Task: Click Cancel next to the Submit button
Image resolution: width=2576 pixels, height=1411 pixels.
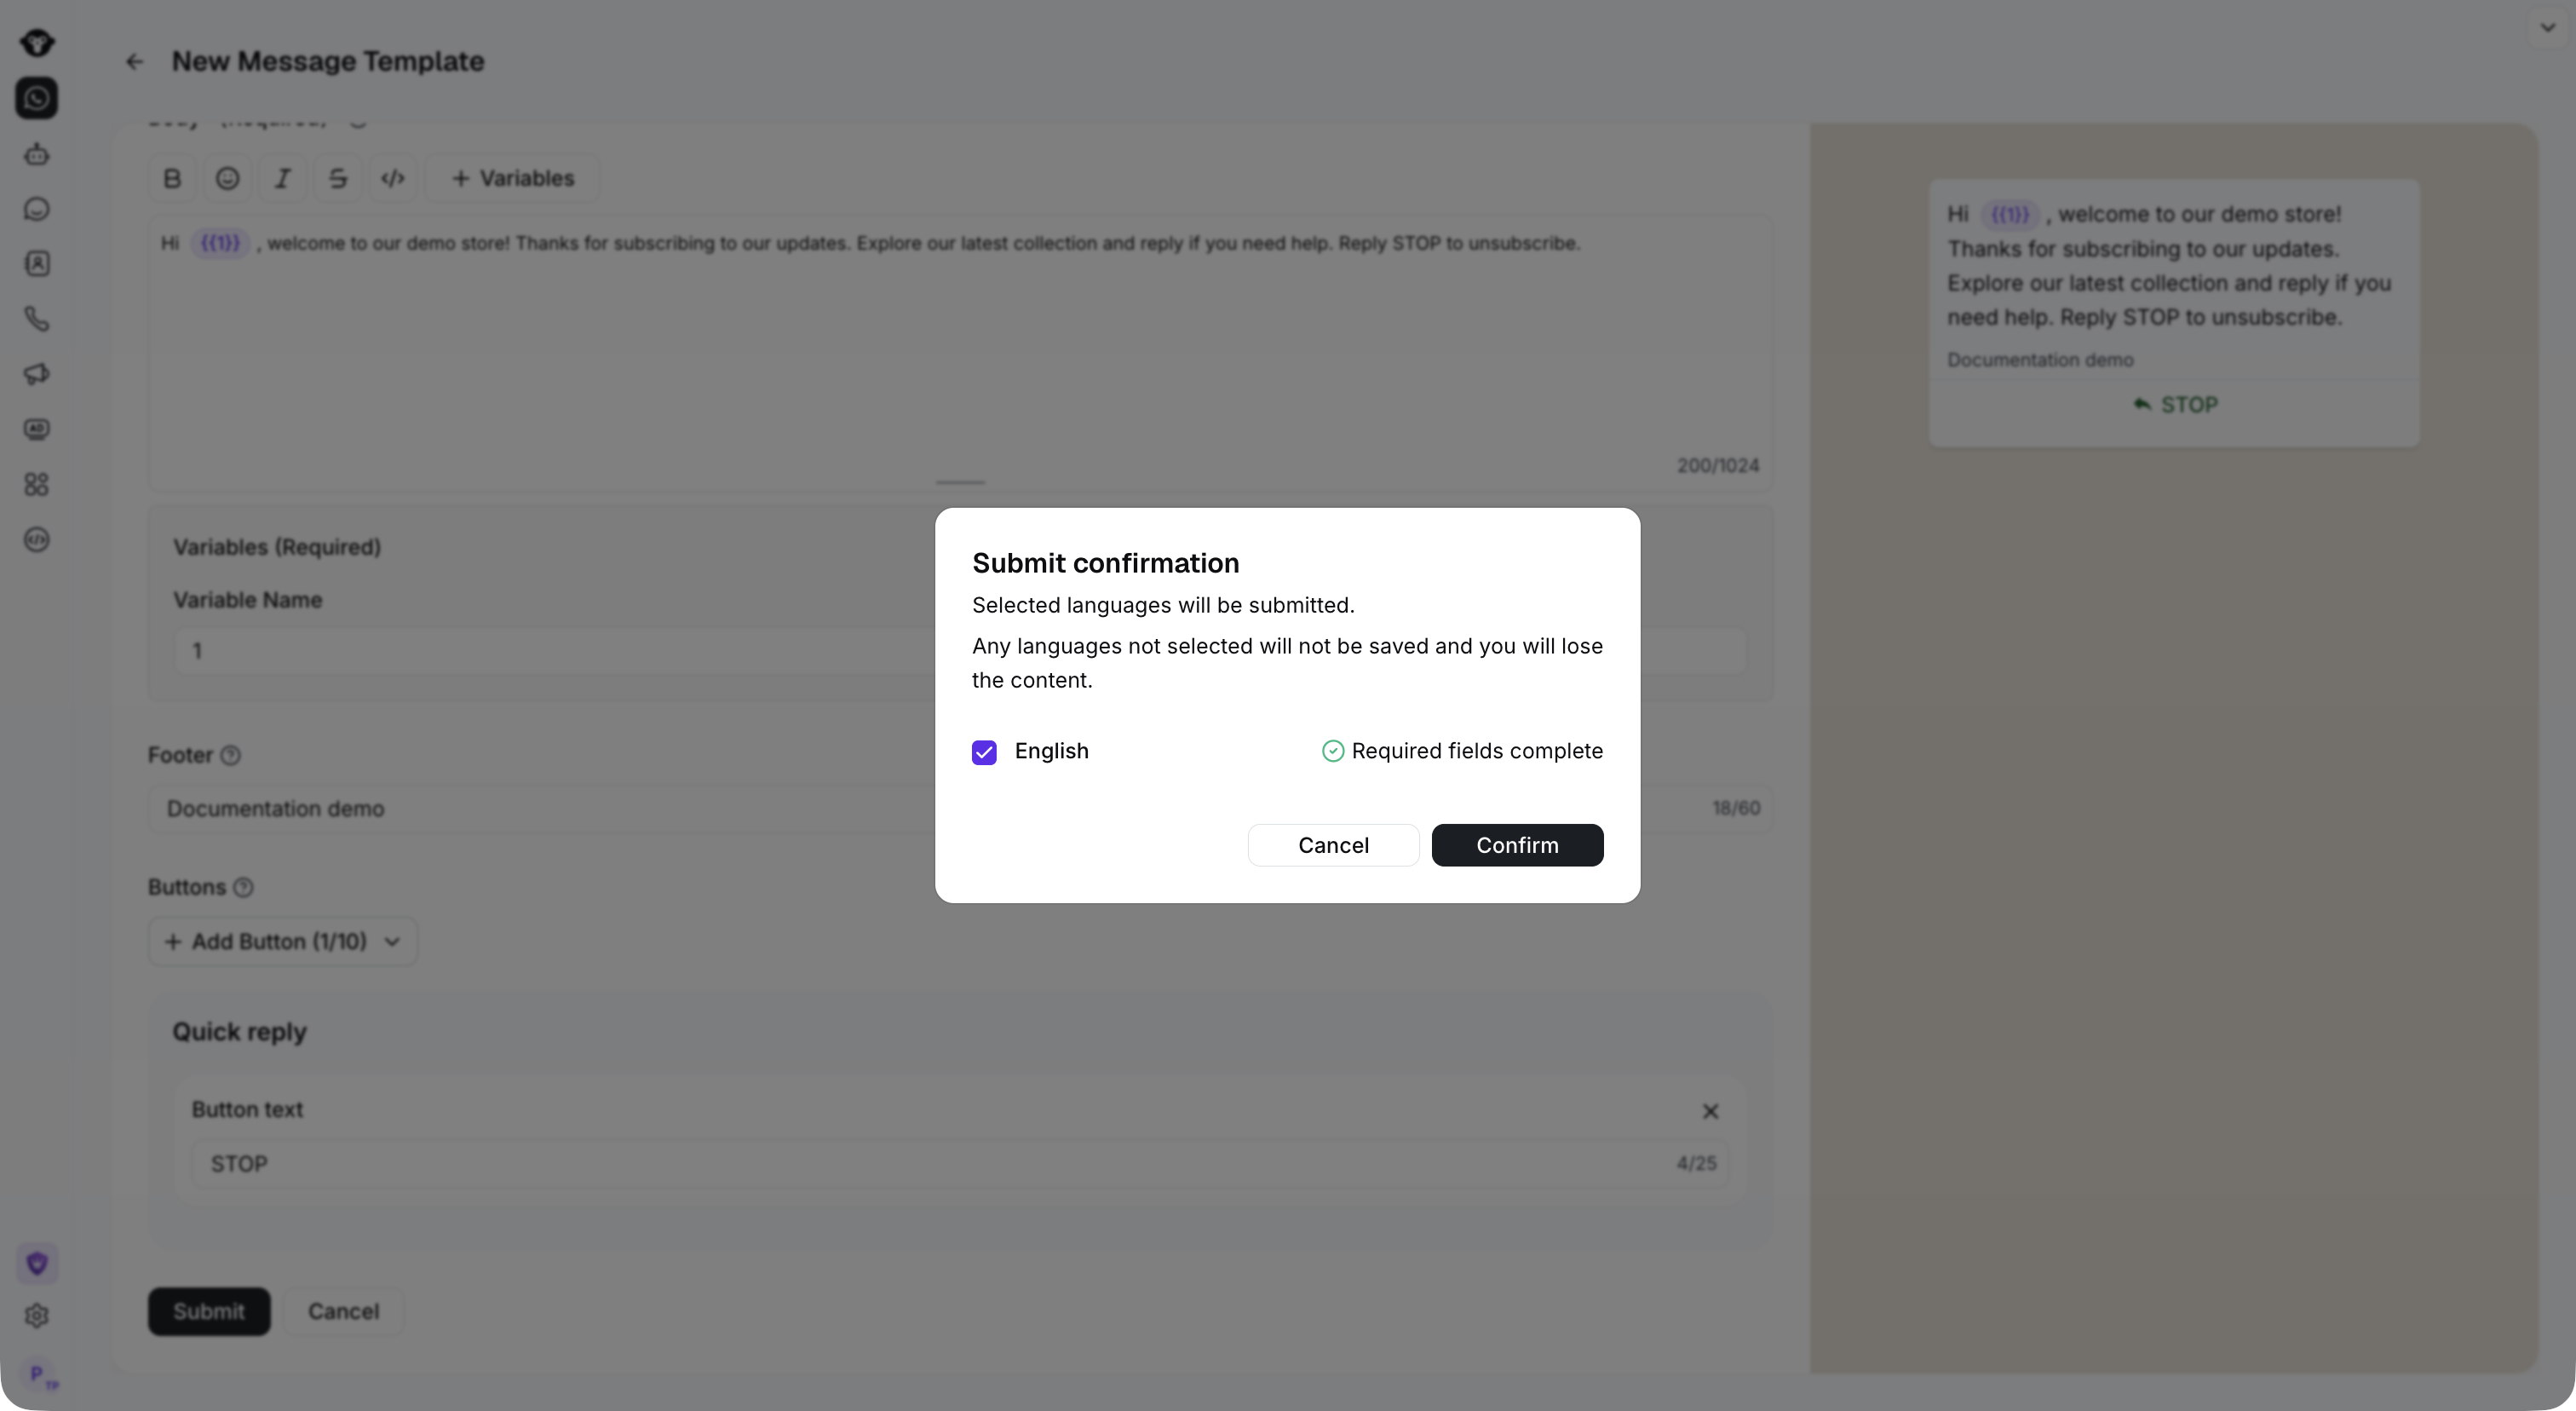Action: click(x=343, y=1311)
